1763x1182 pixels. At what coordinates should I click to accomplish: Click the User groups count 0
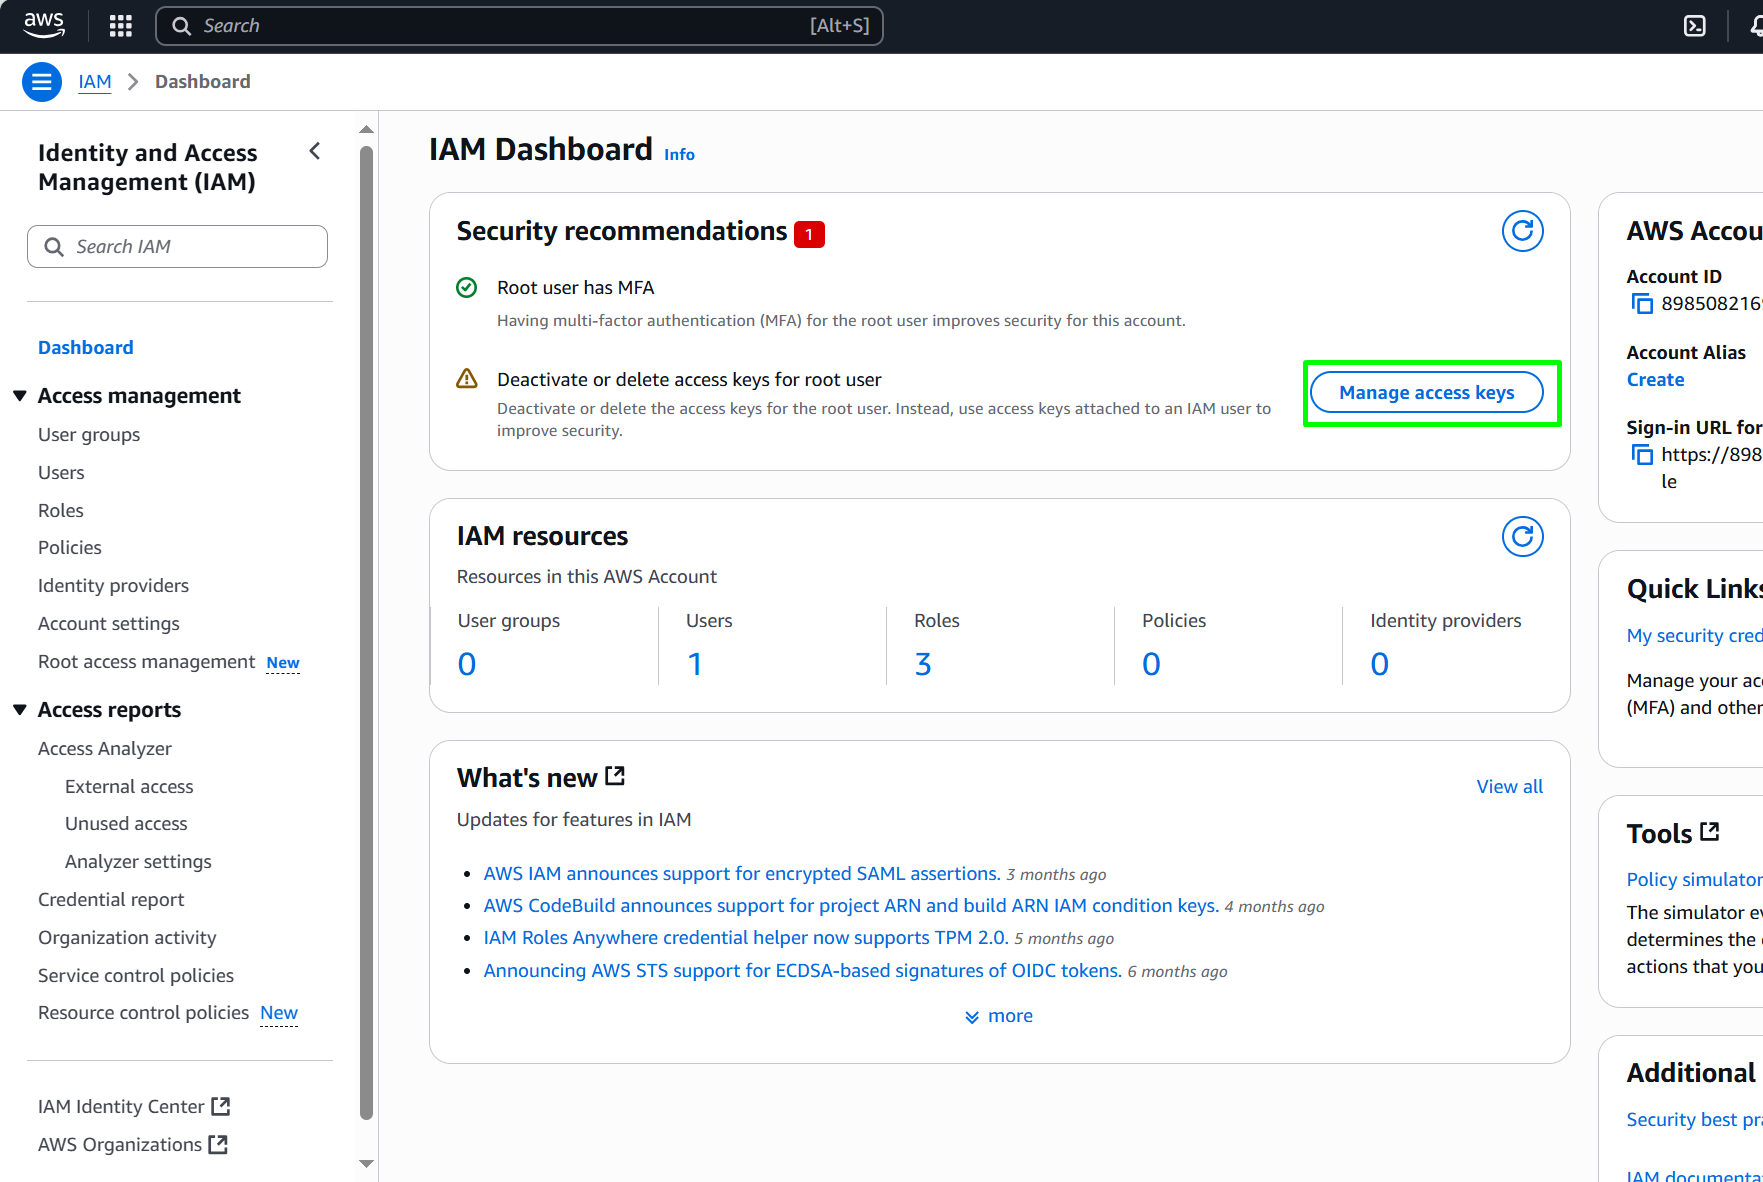click(x=467, y=665)
